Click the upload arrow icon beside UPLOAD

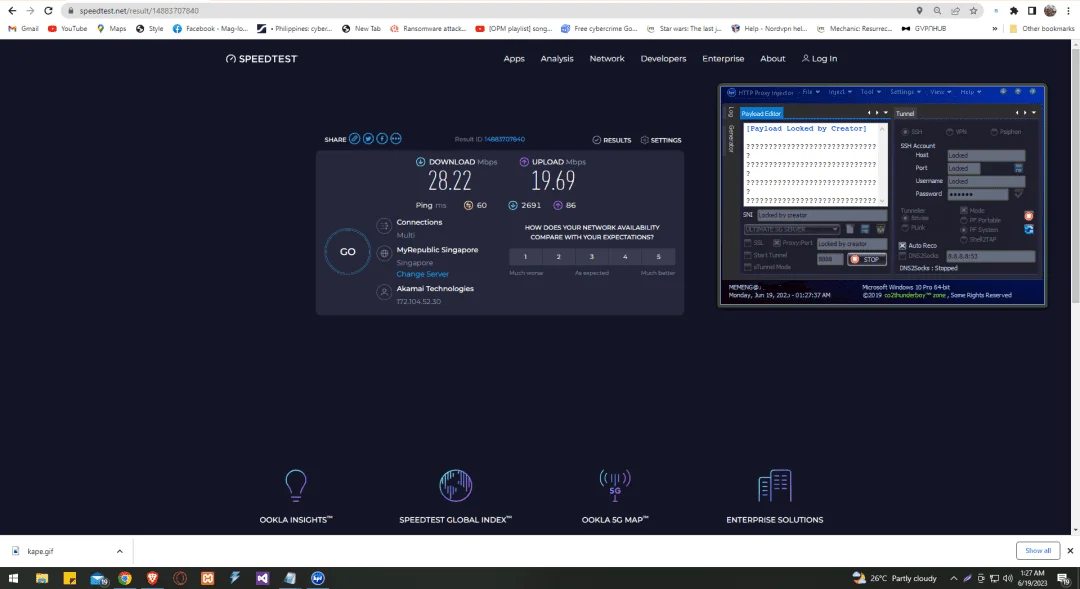tap(524, 162)
